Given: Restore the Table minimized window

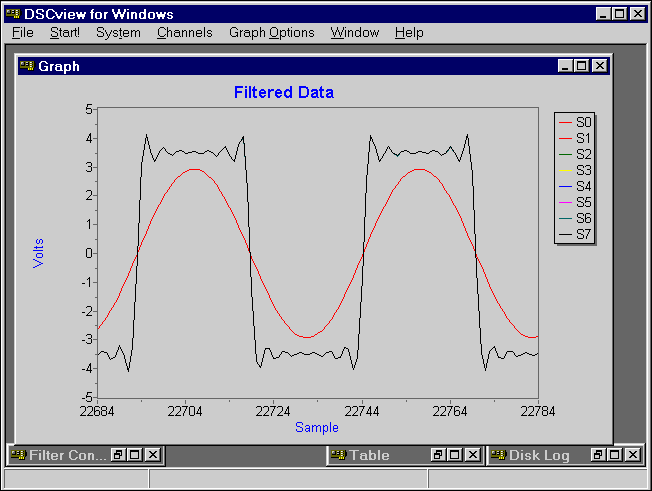Looking at the screenshot, I should click(438, 455).
